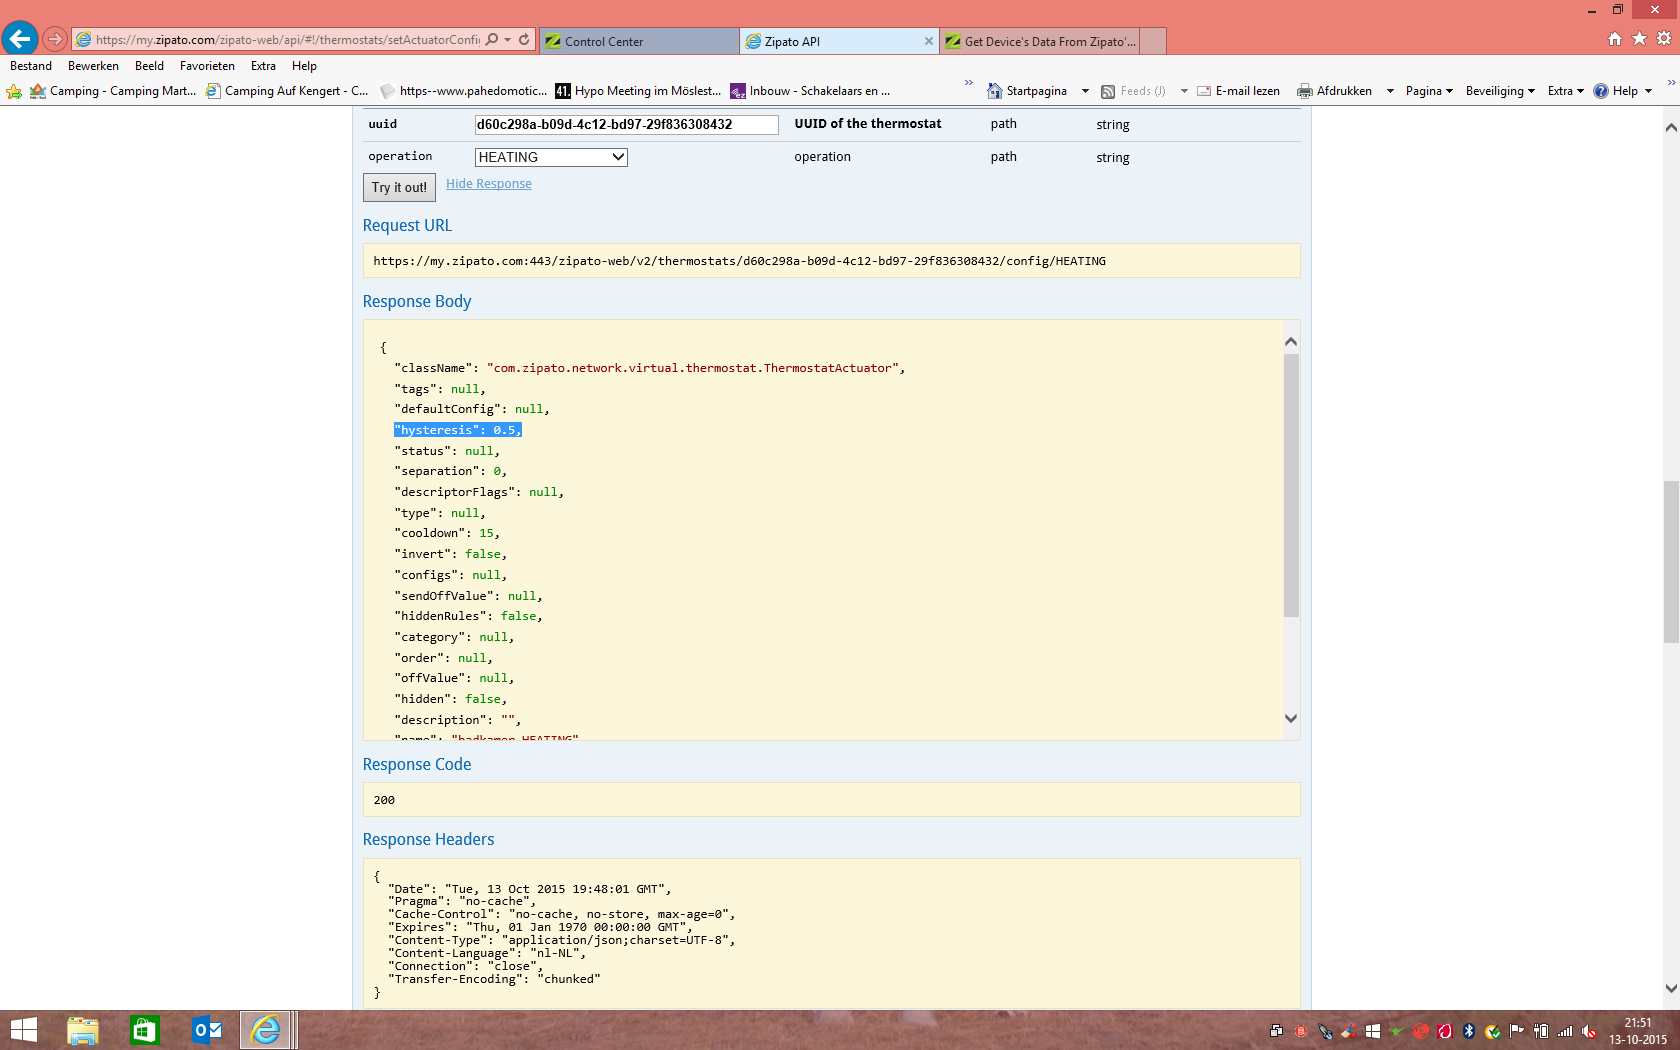
Task: Expand the operation HEATING dropdown
Action: [x=551, y=157]
